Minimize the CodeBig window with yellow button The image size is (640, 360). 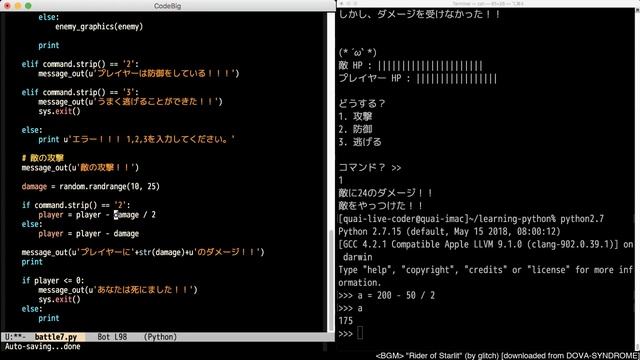(18, 6)
